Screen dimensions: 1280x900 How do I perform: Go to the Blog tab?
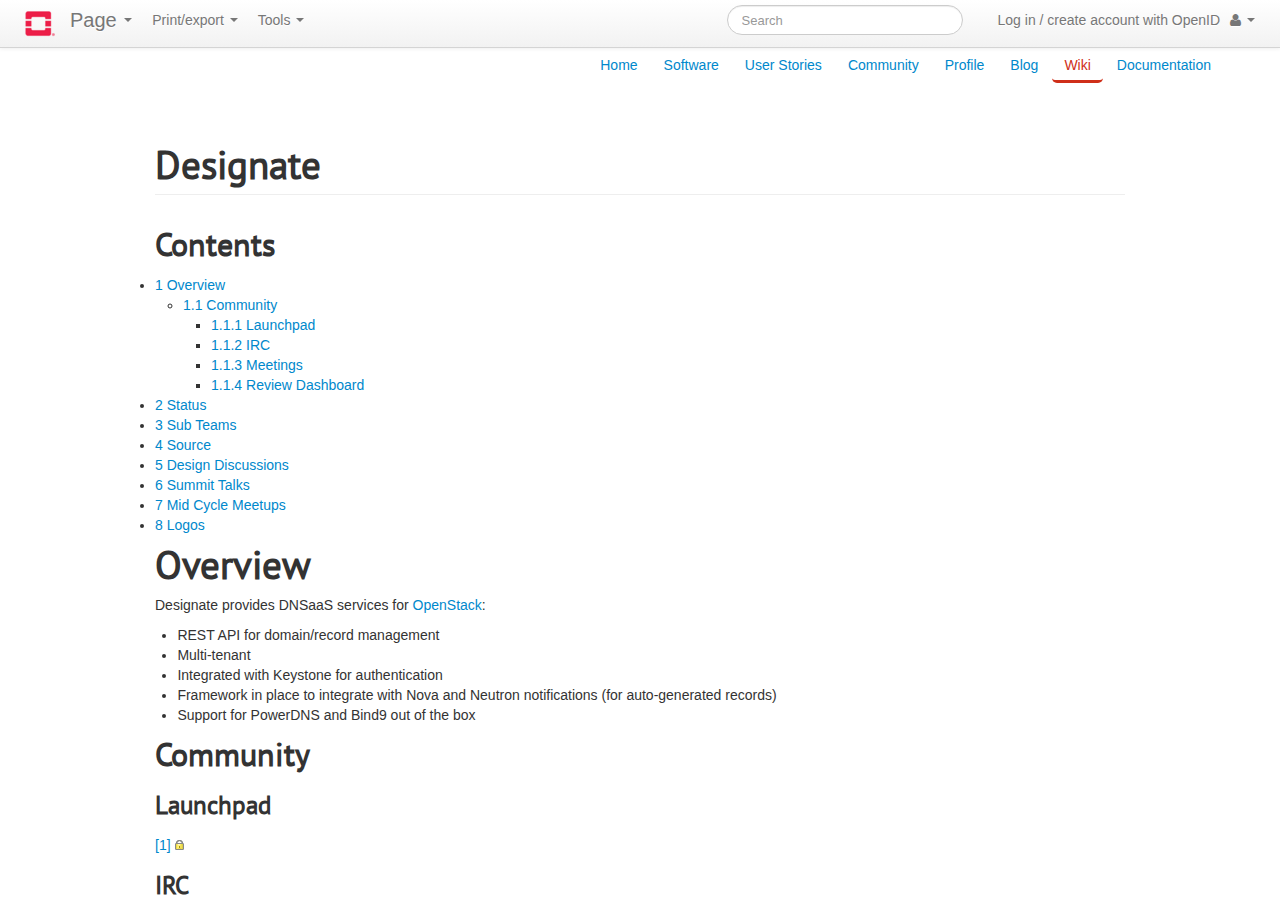pyautogui.click(x=1024, y=65)
